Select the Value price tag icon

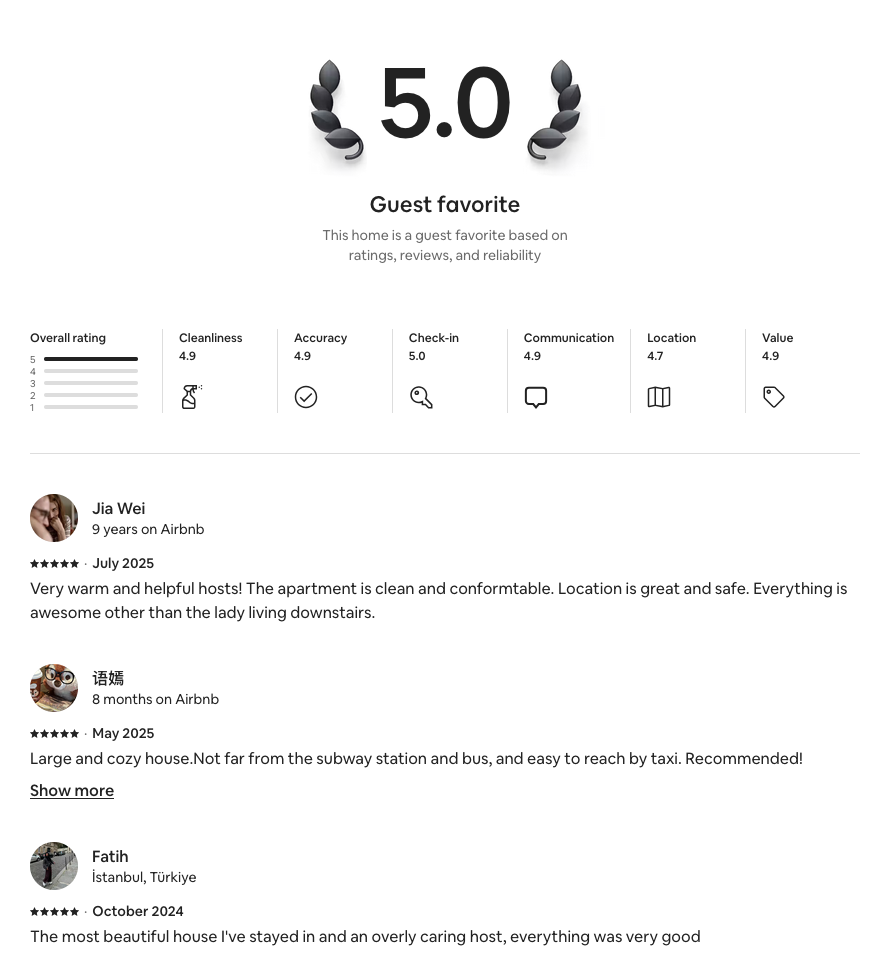tap(774, 397)
